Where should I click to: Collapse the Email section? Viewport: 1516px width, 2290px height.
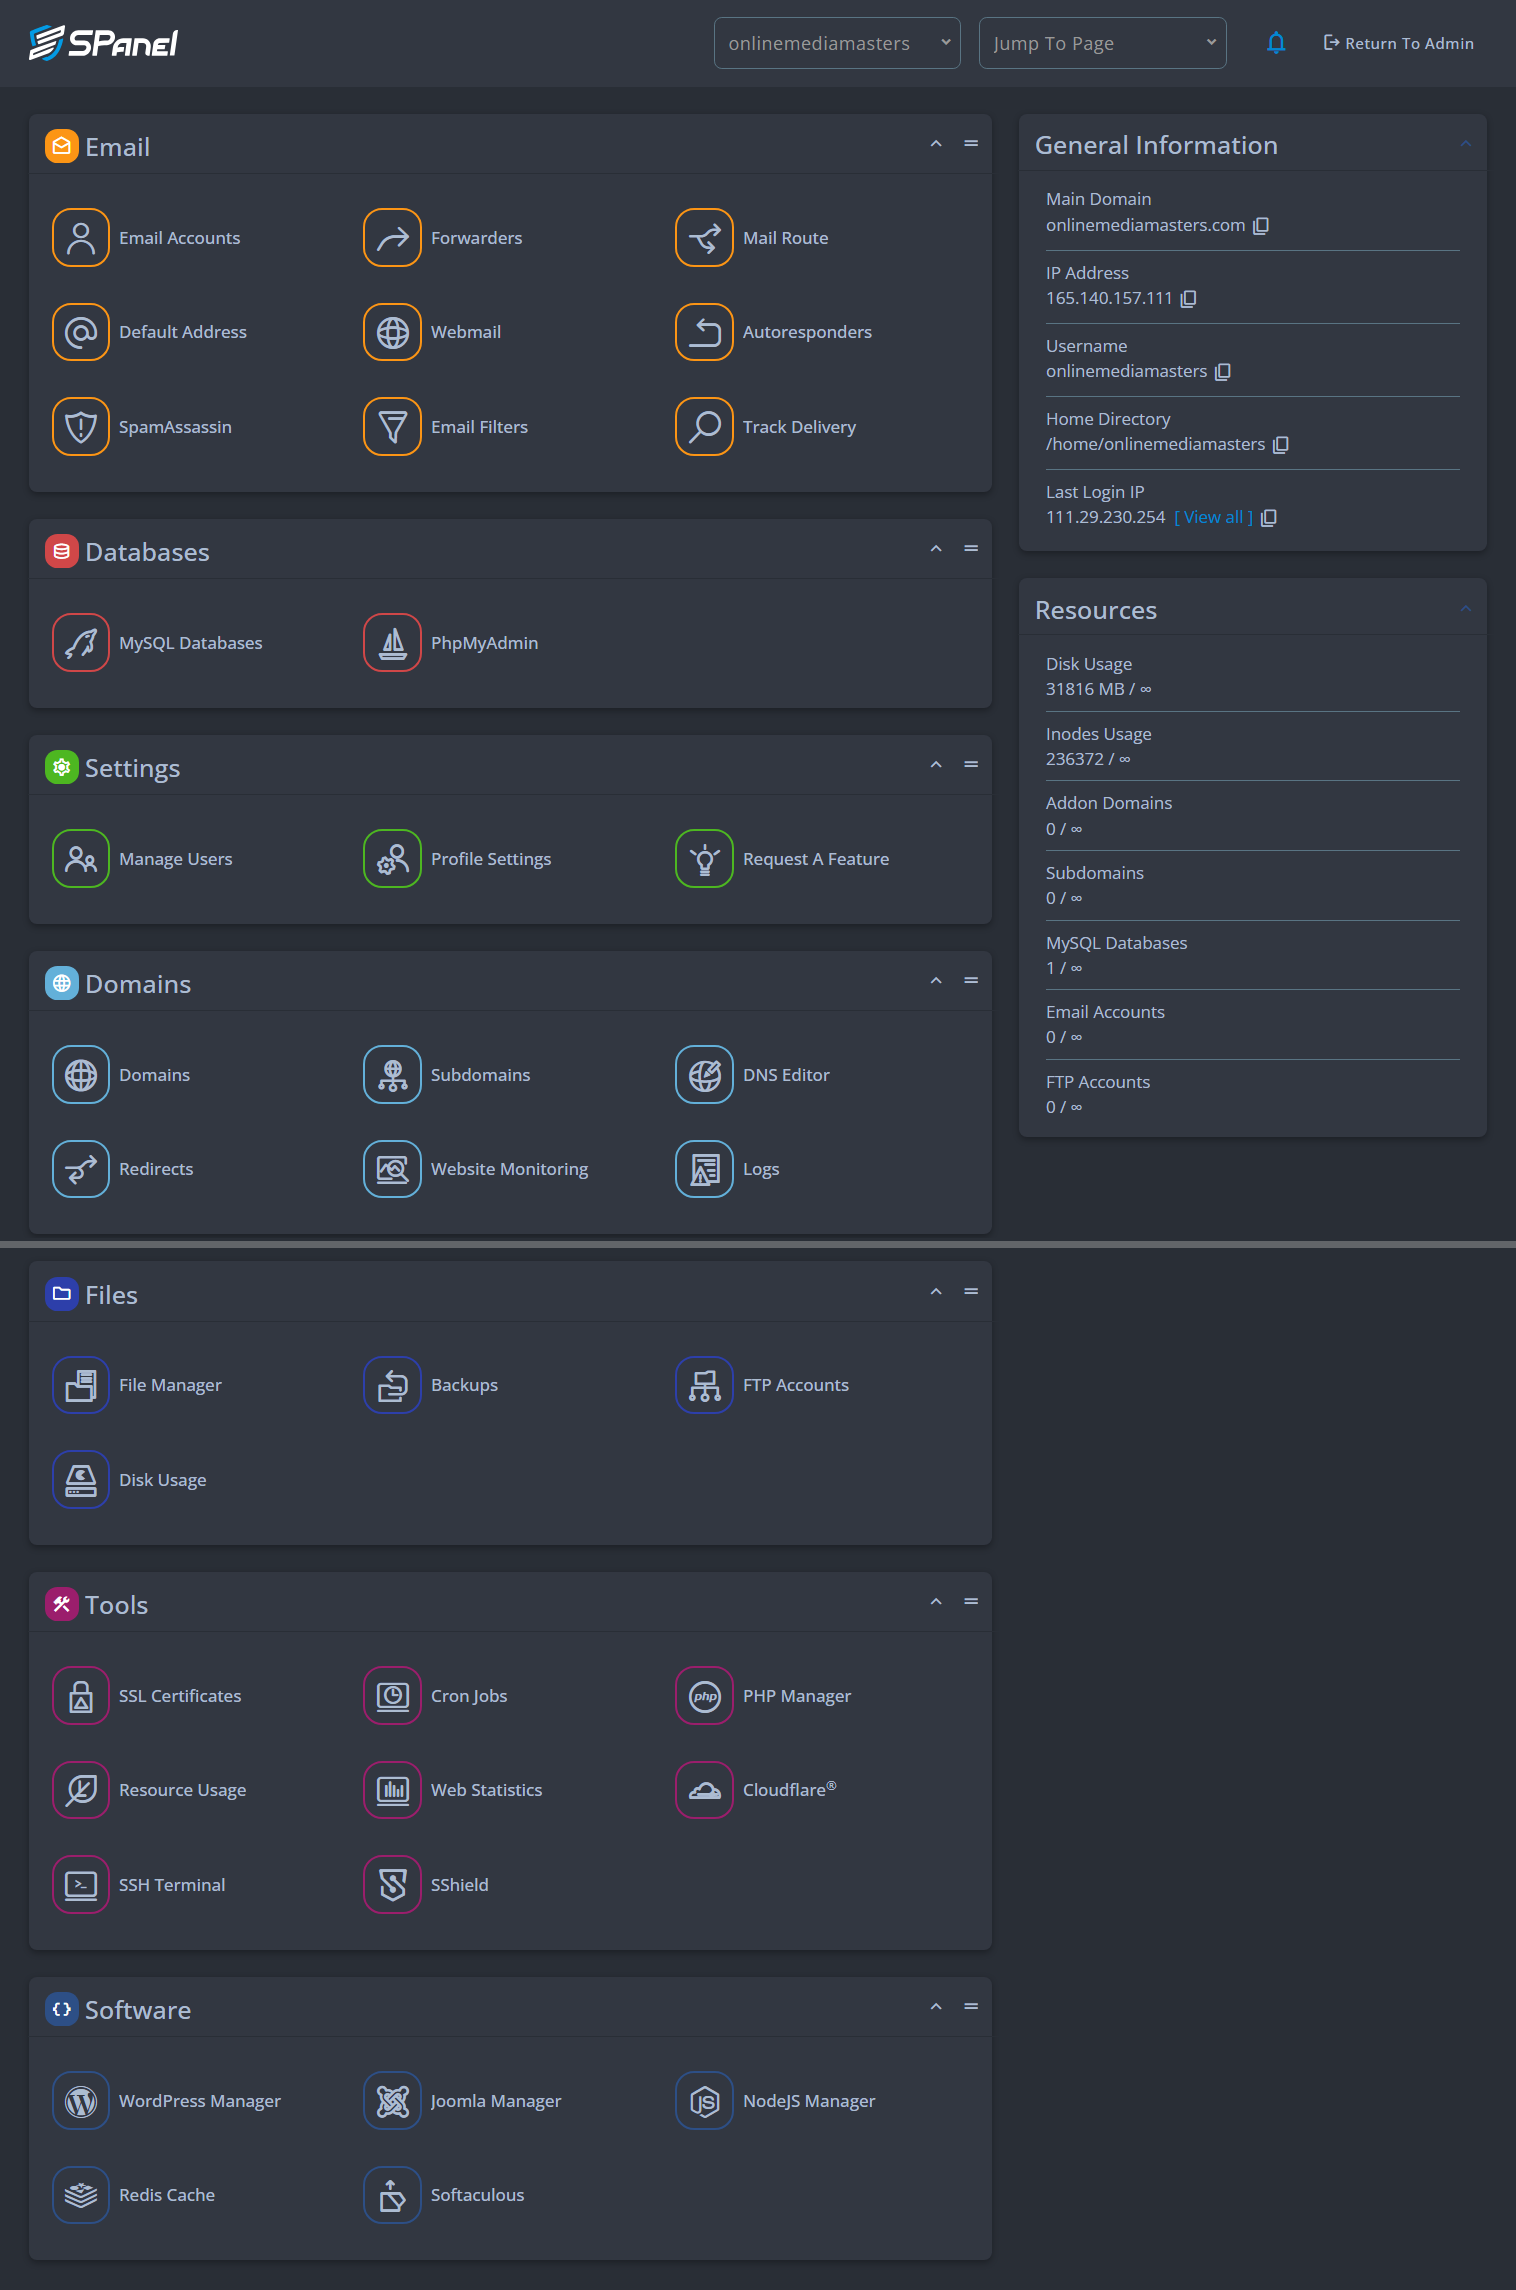(936, 144)
